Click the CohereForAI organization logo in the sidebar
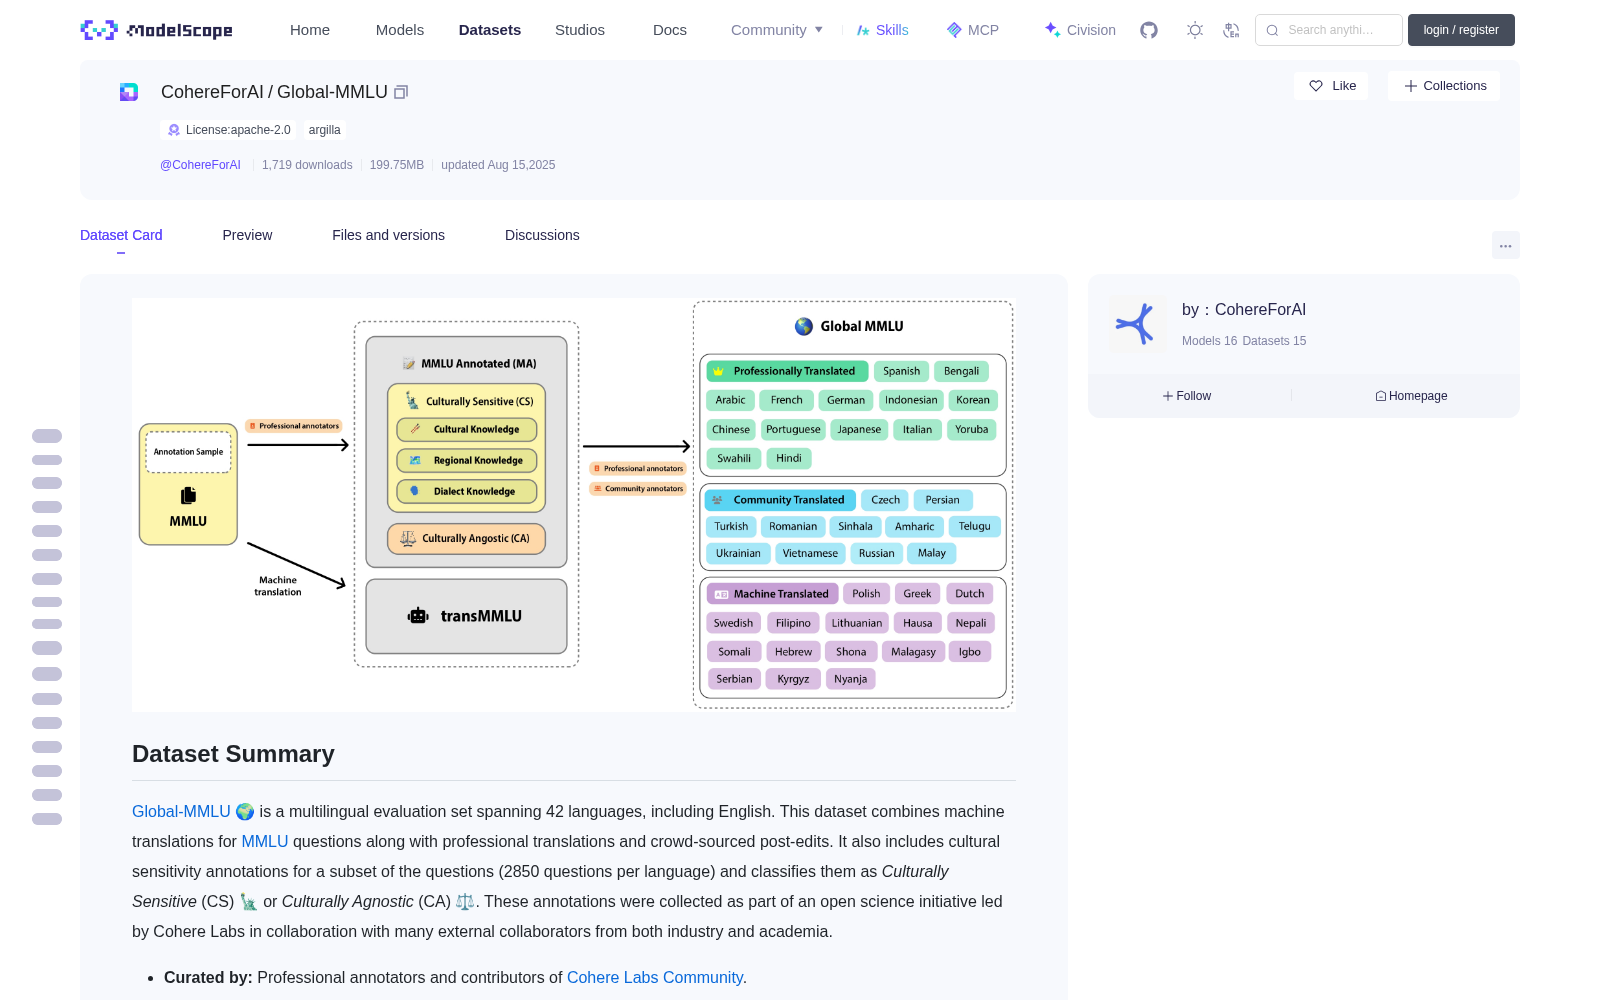1600x1000 pixels. (1137, 324)
